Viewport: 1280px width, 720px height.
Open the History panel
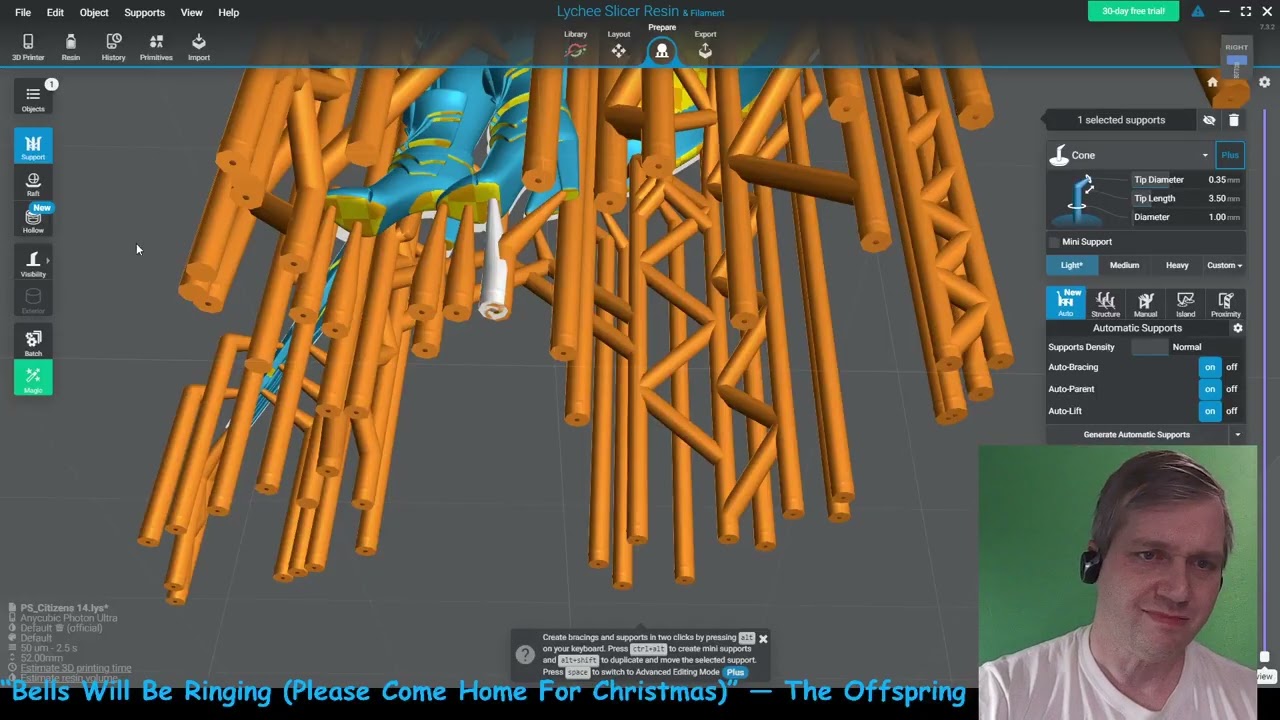tap(113, 46)
